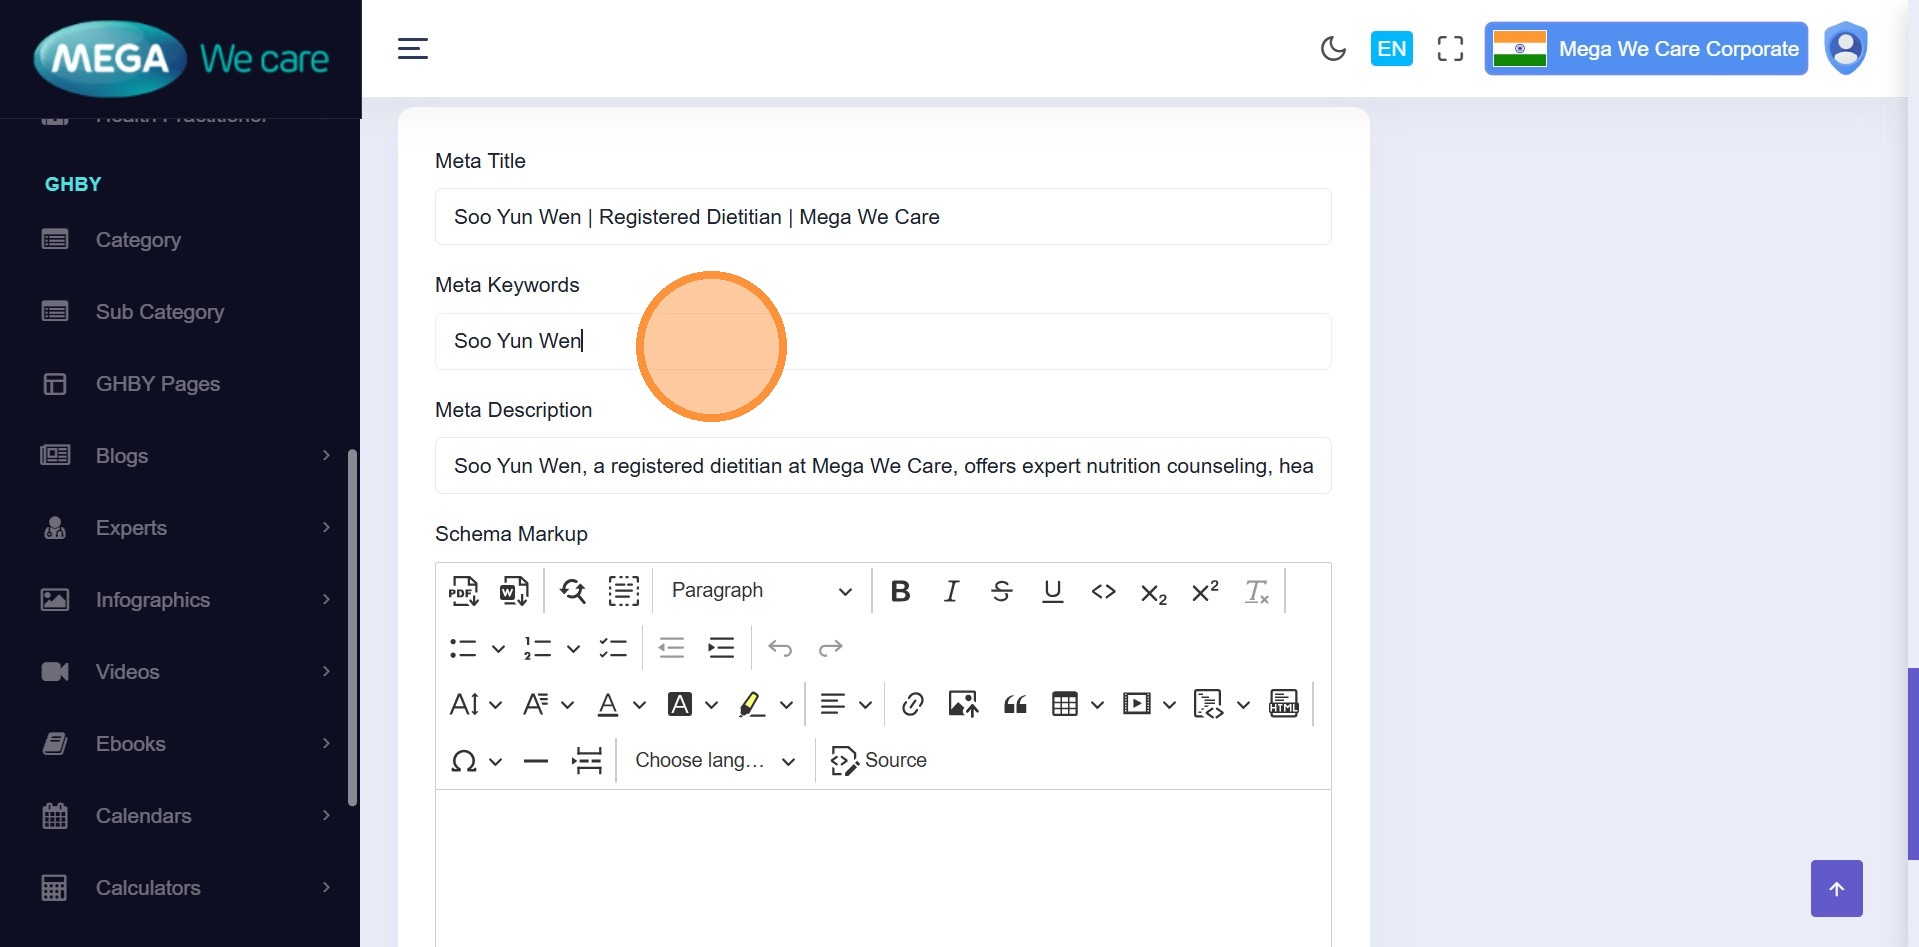Click the Meta Title input field
1919x947 pixels.
(882, 217)
